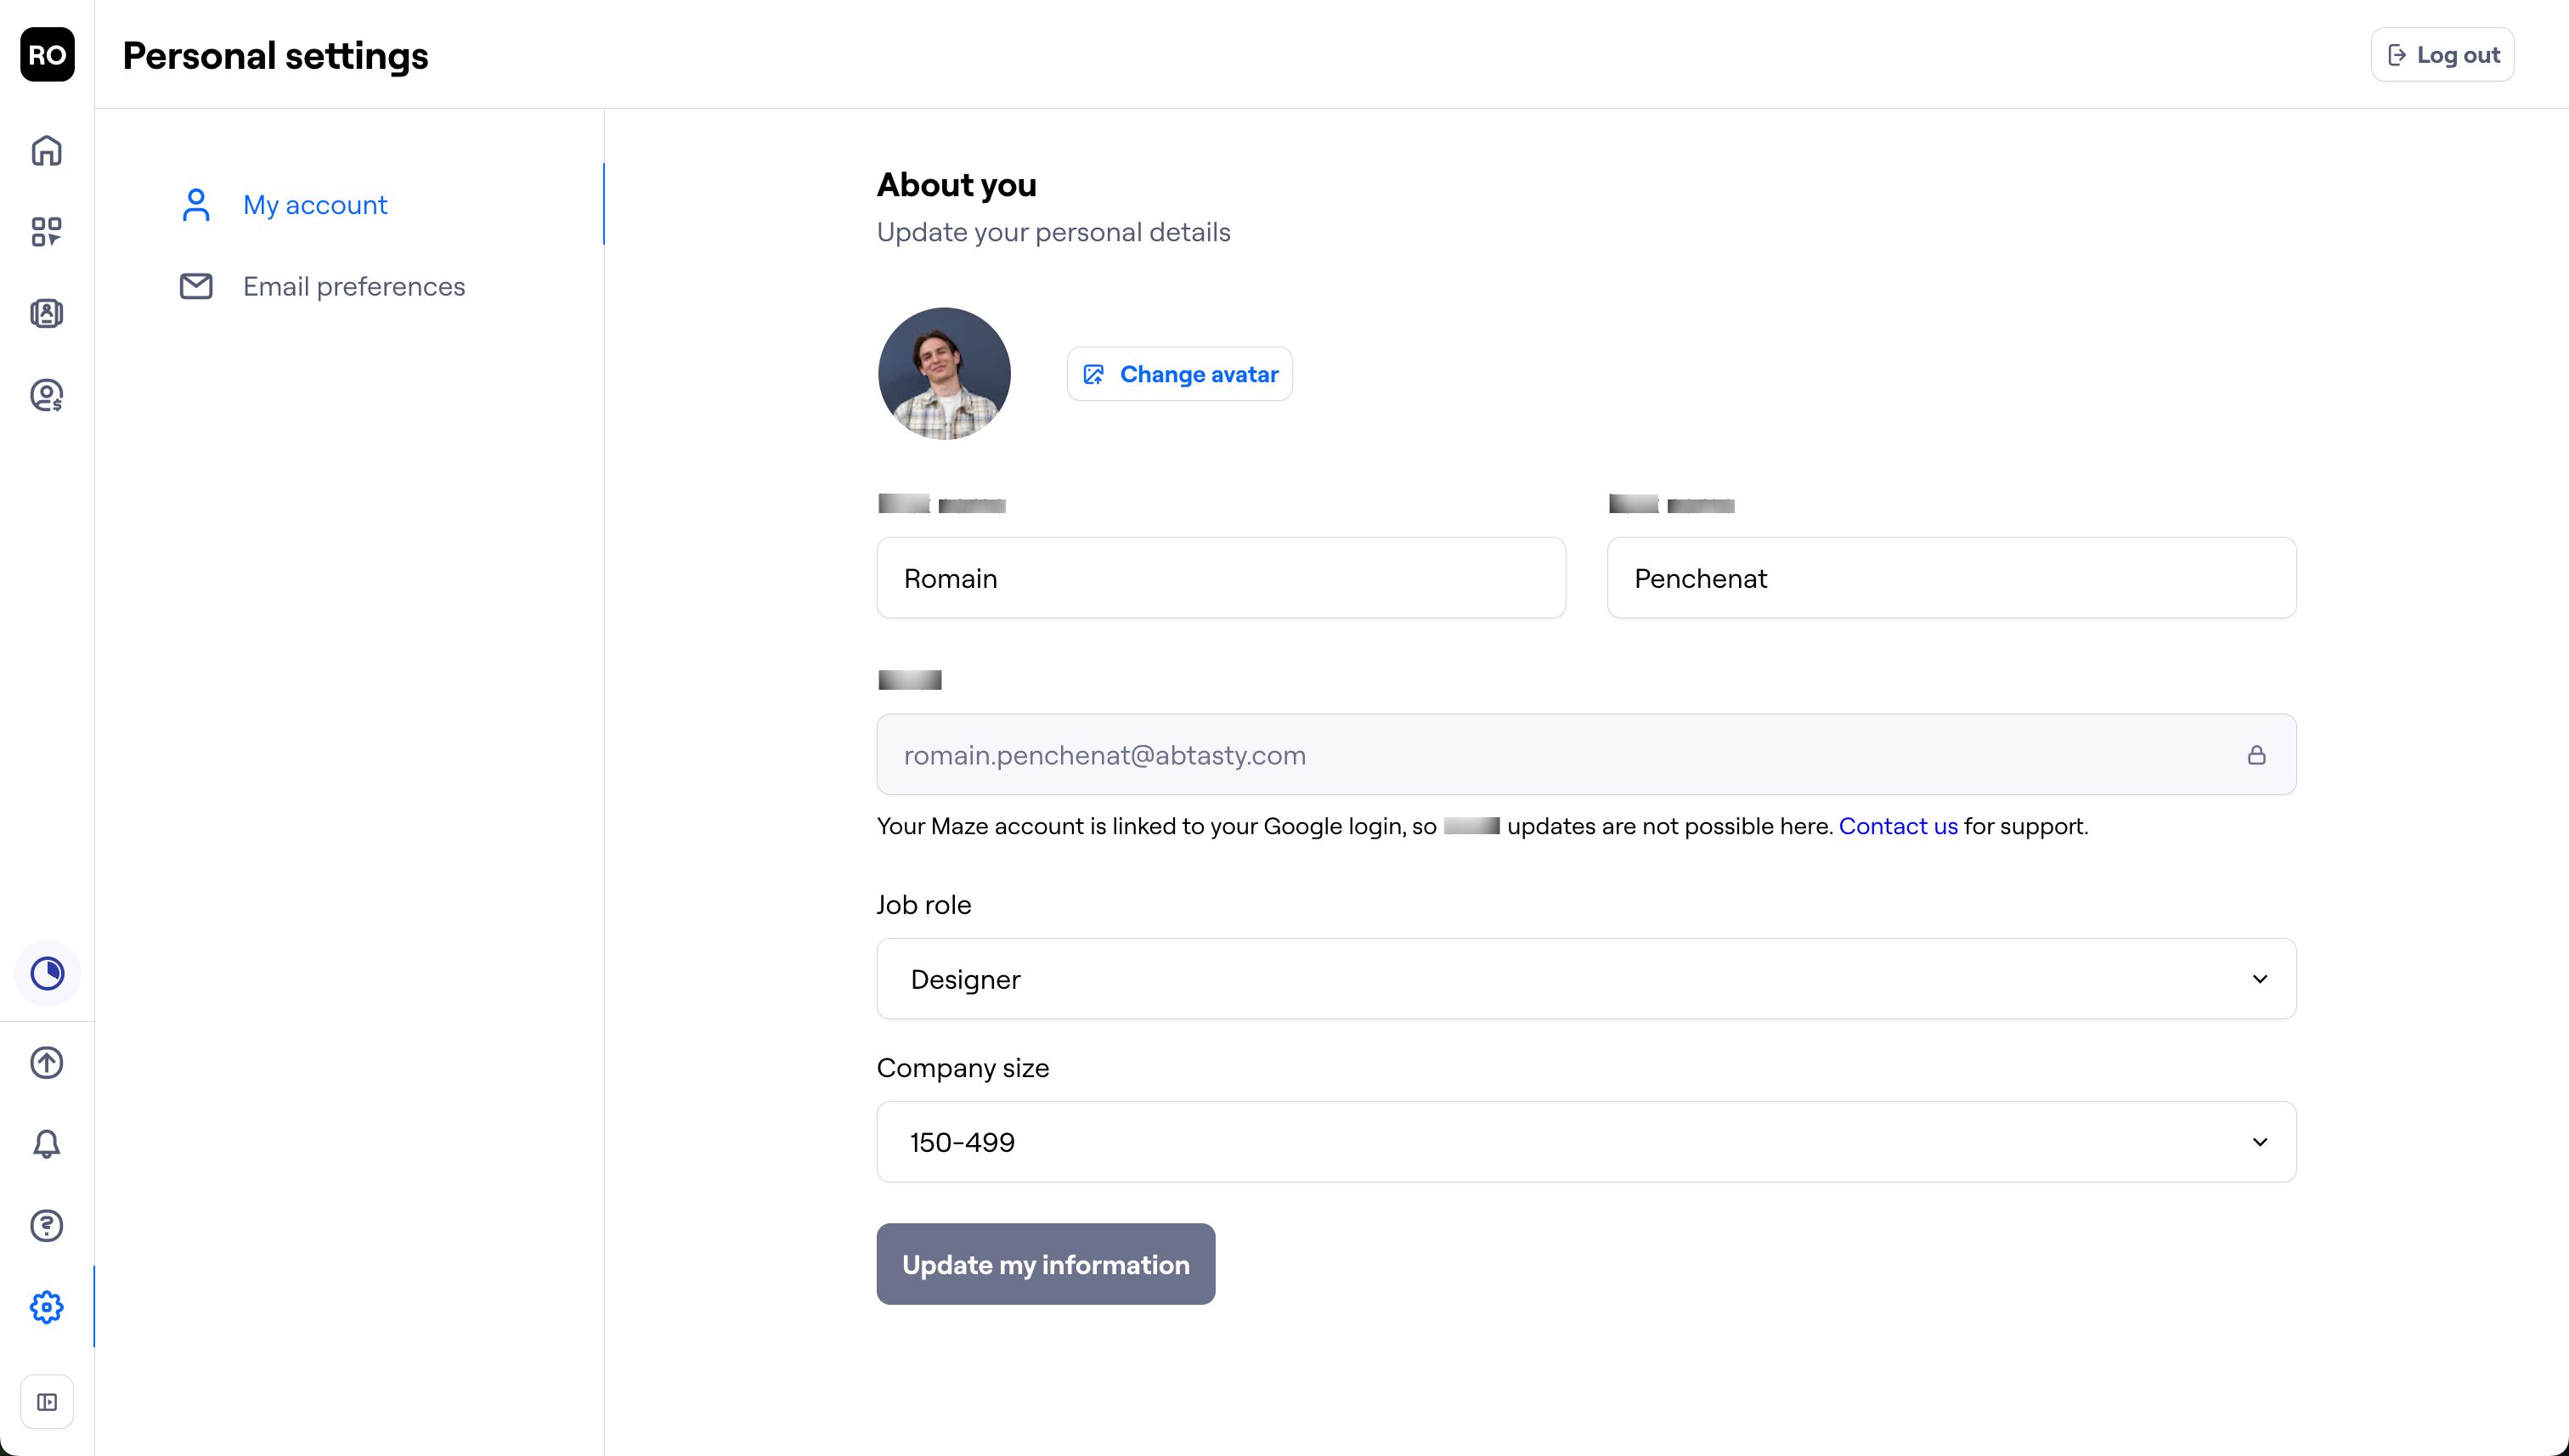Image resolution: width=2569 pixels, height=1456 pixels.
Task: Click the Job role label
Action: [924, 905]
